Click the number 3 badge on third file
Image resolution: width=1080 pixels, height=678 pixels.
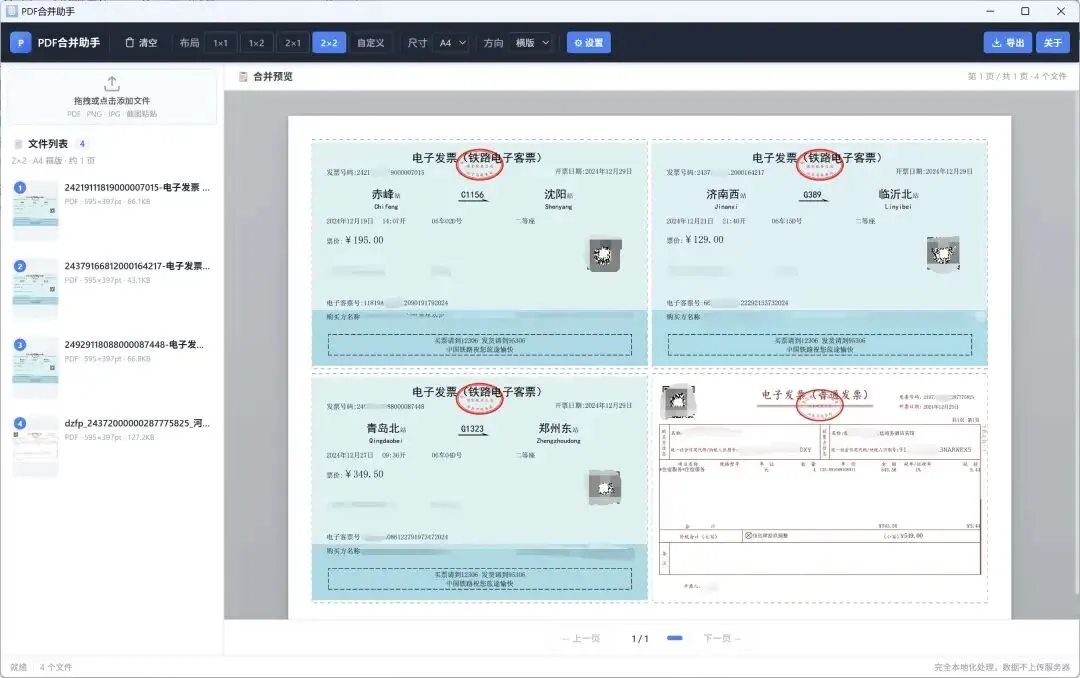[20, 345]
